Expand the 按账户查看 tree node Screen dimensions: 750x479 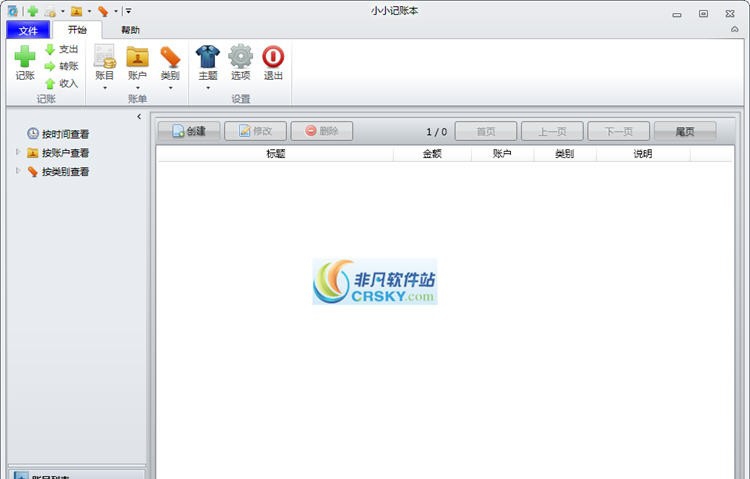(x=18, y=153)
